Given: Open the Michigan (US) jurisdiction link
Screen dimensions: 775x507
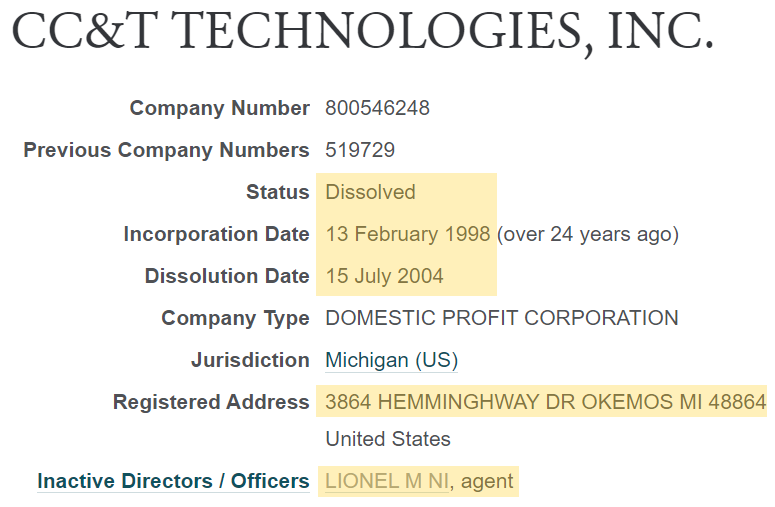Looking at the screenshot, I should point(391,360).
